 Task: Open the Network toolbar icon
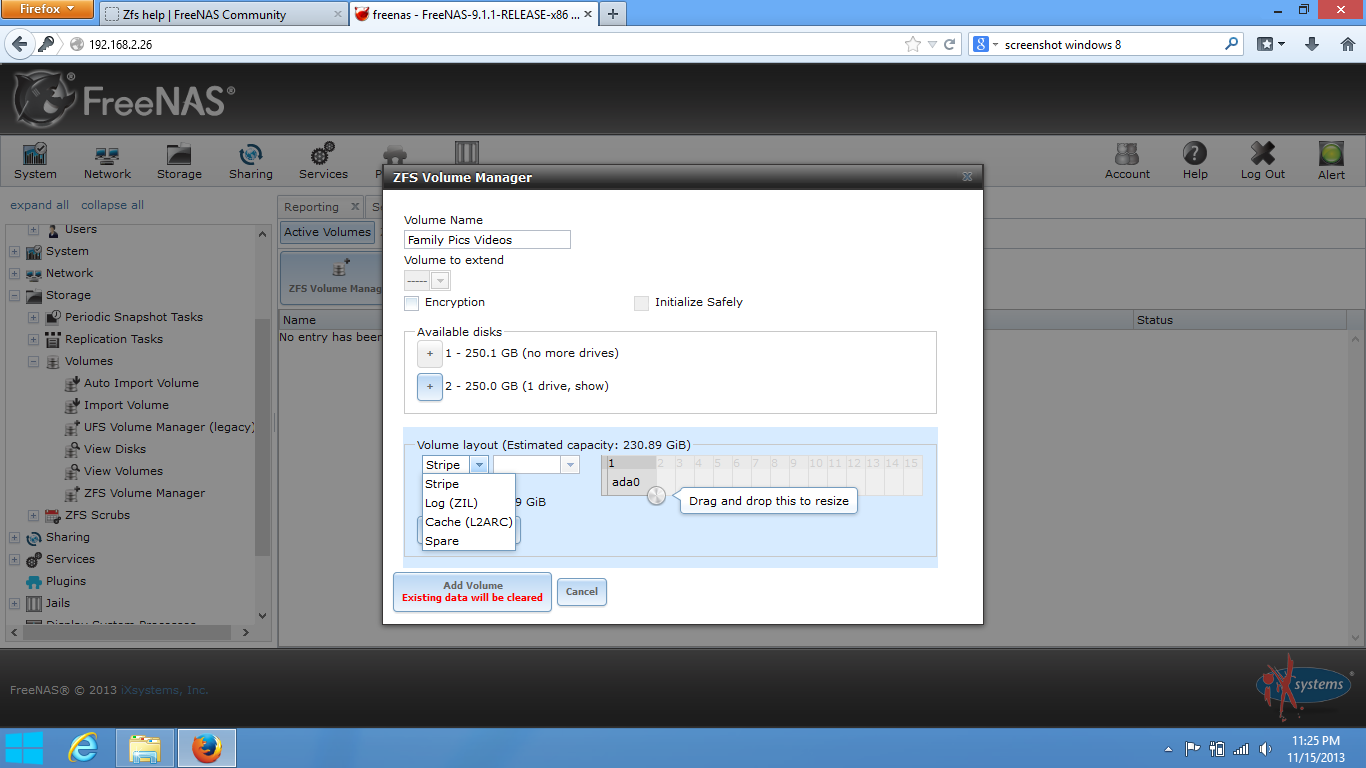[107, 161]
